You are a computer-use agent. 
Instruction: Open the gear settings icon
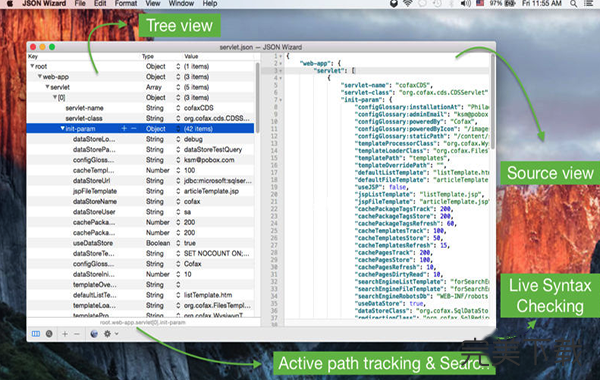(108, 334)
